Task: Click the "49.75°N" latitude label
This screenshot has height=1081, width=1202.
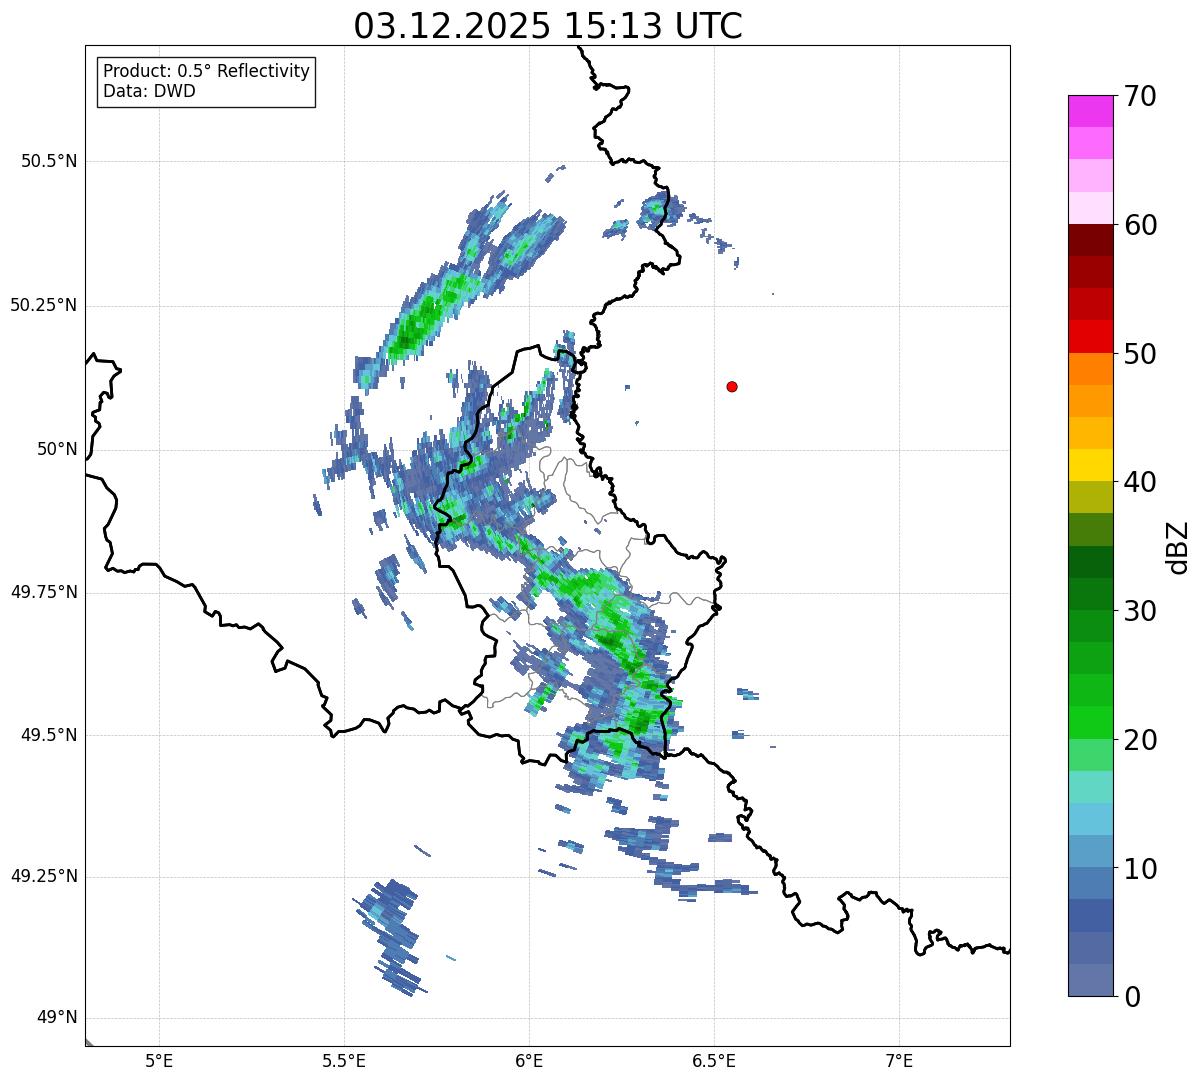Action: click(x=43, y=593)
